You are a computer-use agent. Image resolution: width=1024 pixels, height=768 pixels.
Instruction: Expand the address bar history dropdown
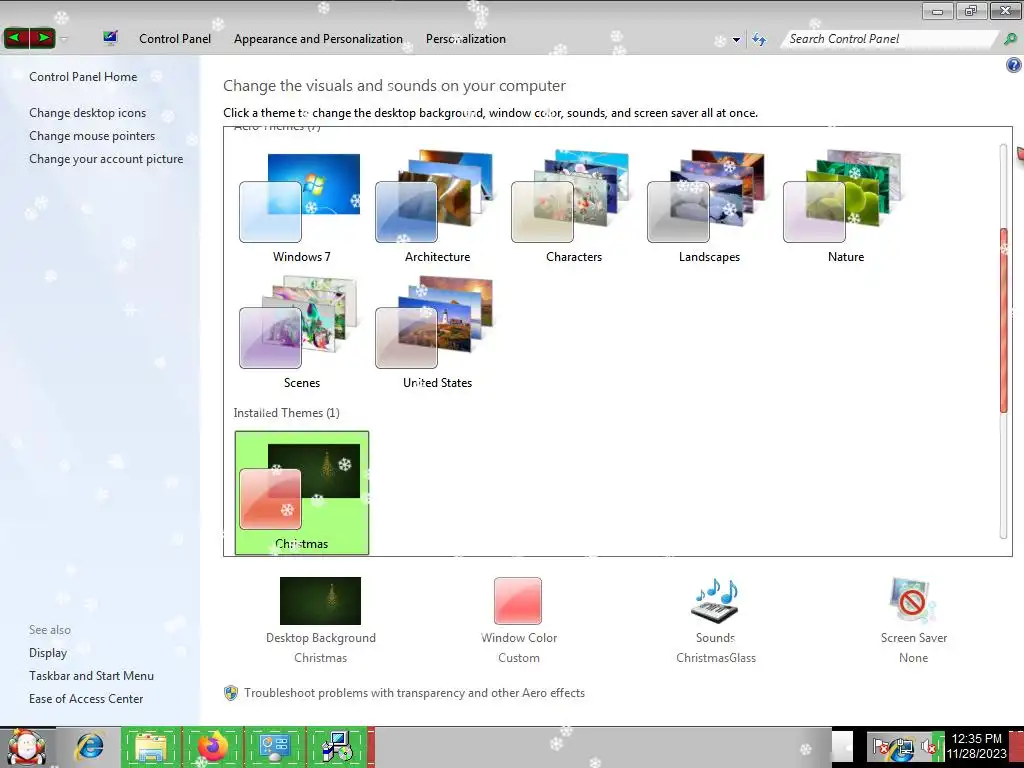click(x=736, y=40)
